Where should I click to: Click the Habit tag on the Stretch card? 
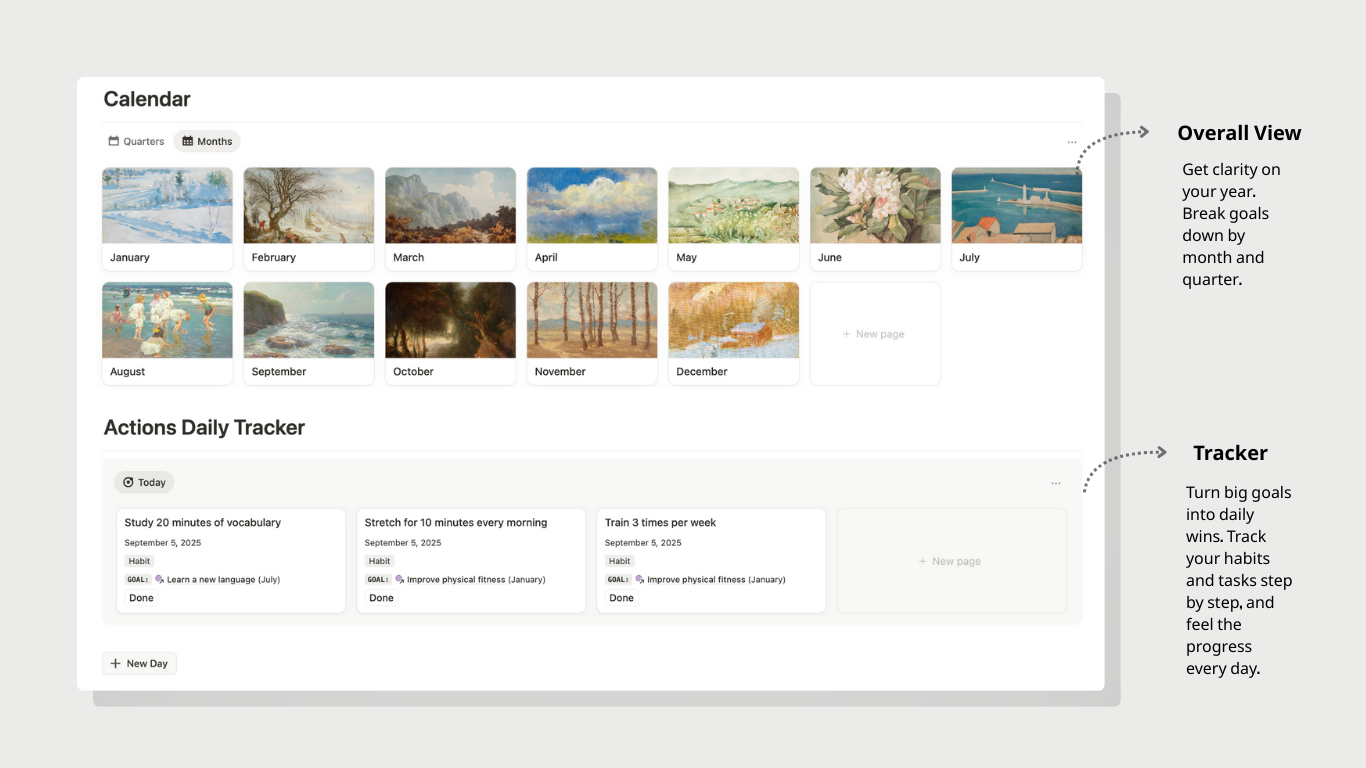[379, 561]
